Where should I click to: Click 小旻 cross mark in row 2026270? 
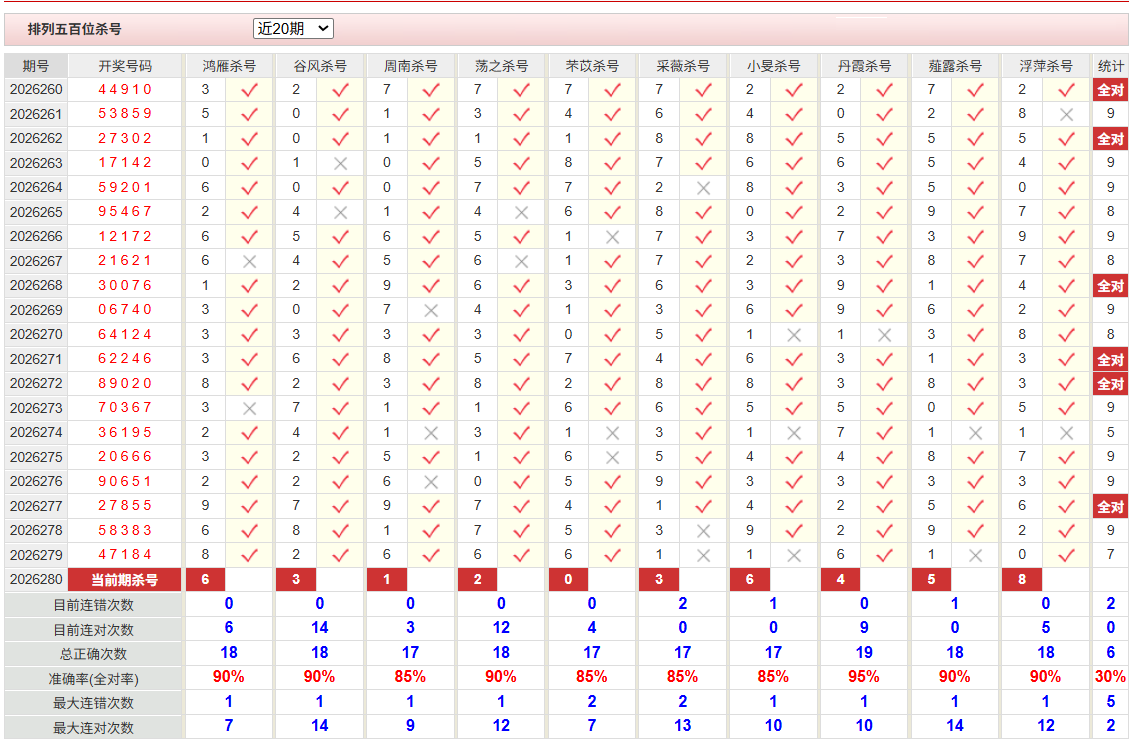click(x=794, y=336)
